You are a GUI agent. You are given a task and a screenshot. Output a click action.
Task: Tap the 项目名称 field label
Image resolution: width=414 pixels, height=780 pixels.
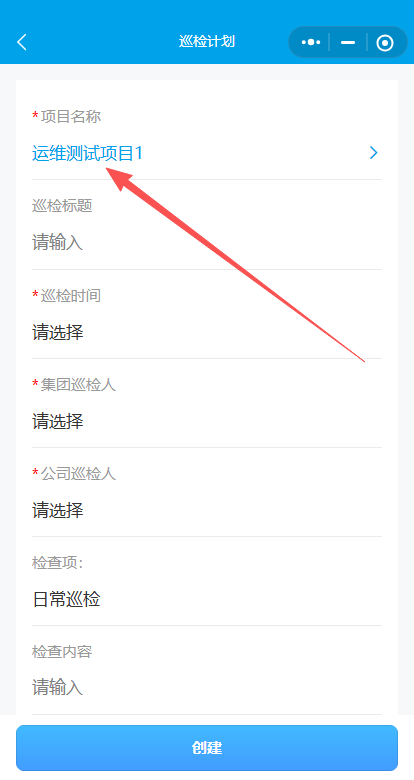tap(71, 116)
